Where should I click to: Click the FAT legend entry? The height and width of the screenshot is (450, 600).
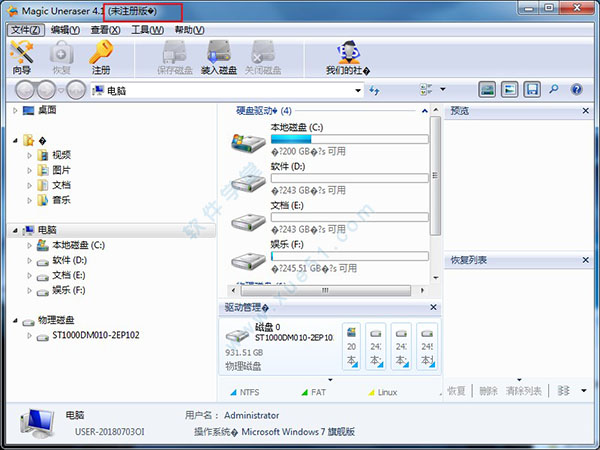coord(314,392)
